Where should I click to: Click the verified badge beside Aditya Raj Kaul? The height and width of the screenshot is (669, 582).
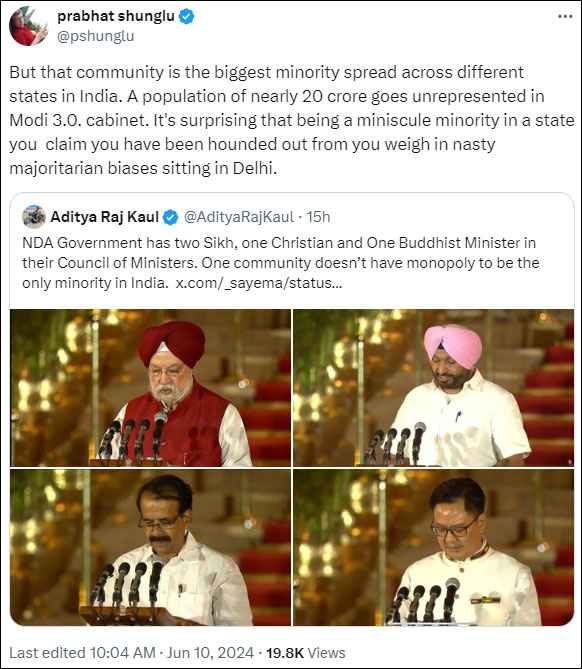click(x=171, y=217)
